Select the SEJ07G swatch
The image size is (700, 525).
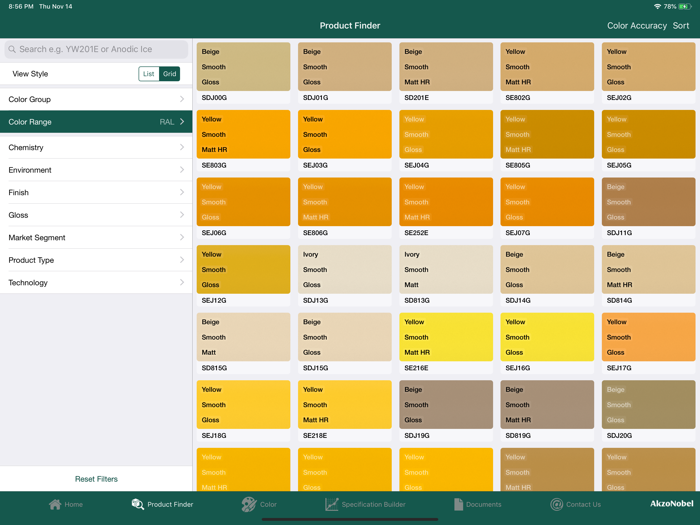coord(547,202)
